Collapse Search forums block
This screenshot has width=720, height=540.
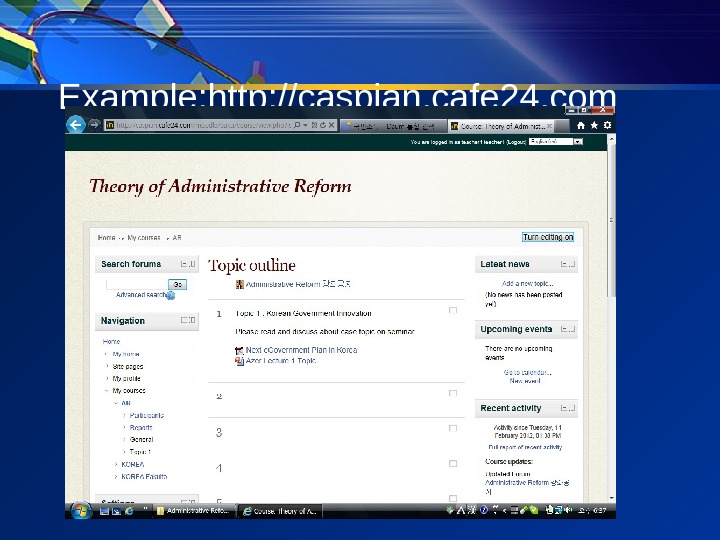(184, 264)
